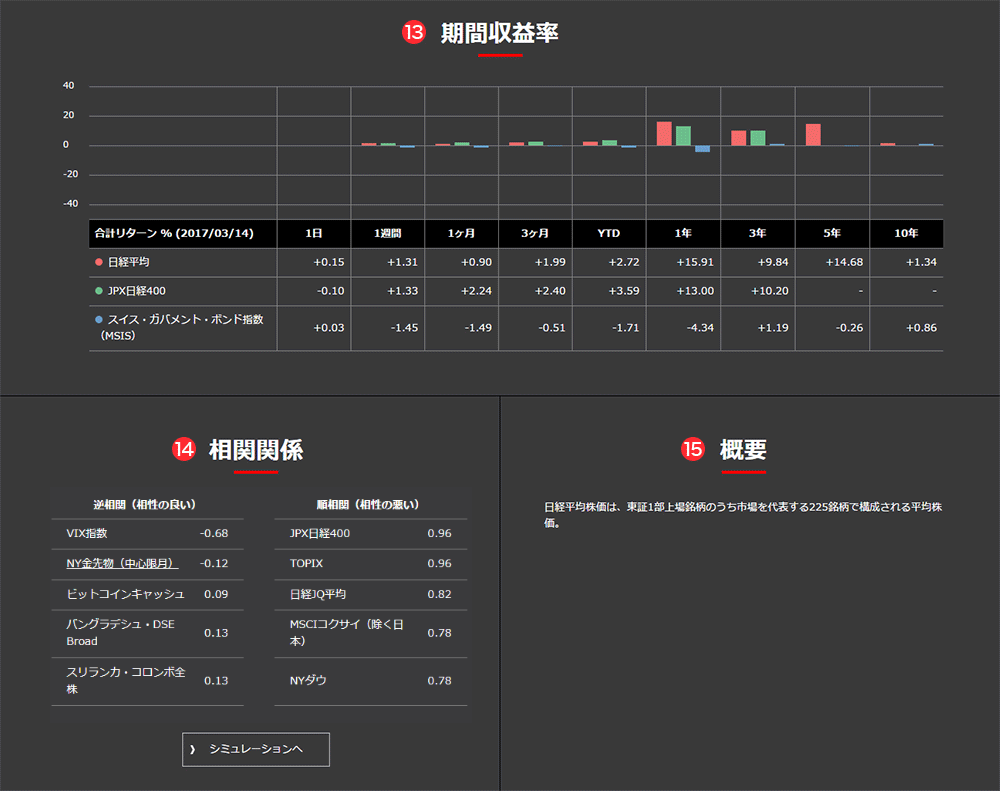Select the NYダウ correlation entry
The width and height of the screenshot is (1000, 791).
(308, 681)
